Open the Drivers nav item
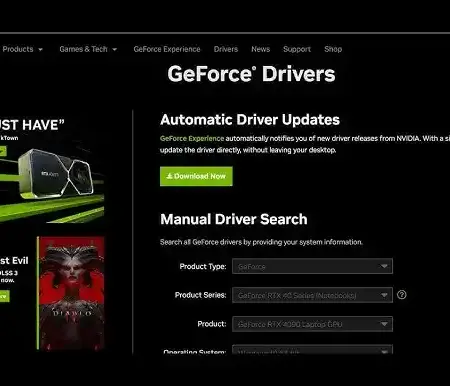The image size is (450, 386). click(x=226, y=49)
